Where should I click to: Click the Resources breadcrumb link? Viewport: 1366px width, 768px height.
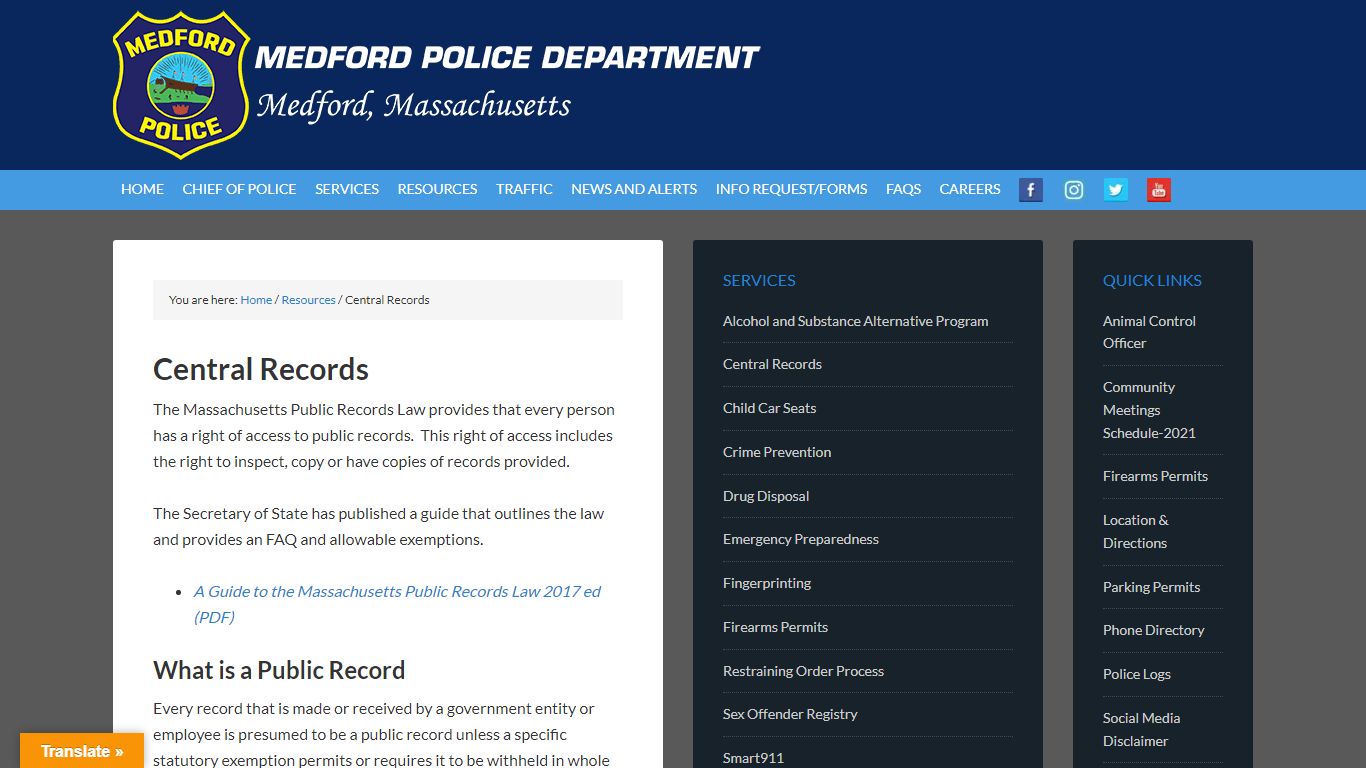point(308,300)
